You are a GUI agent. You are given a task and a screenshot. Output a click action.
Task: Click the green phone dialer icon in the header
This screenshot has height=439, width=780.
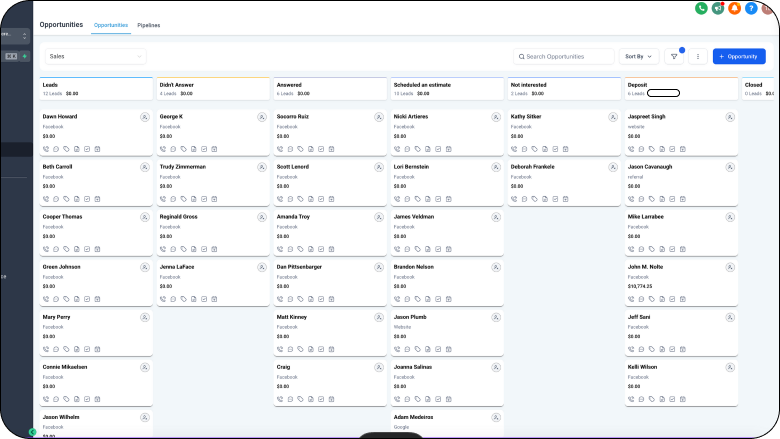pyautogui.click(x=702, y=8)
